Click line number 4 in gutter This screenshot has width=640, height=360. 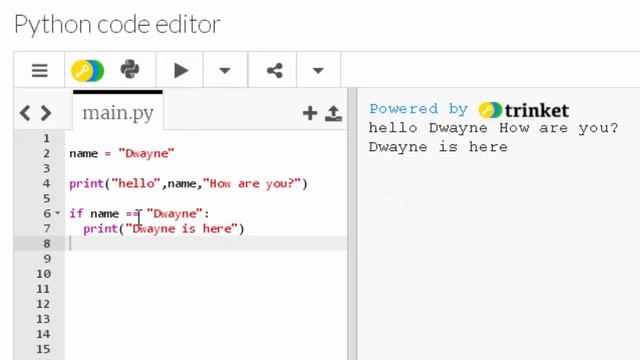coord(47,184)
